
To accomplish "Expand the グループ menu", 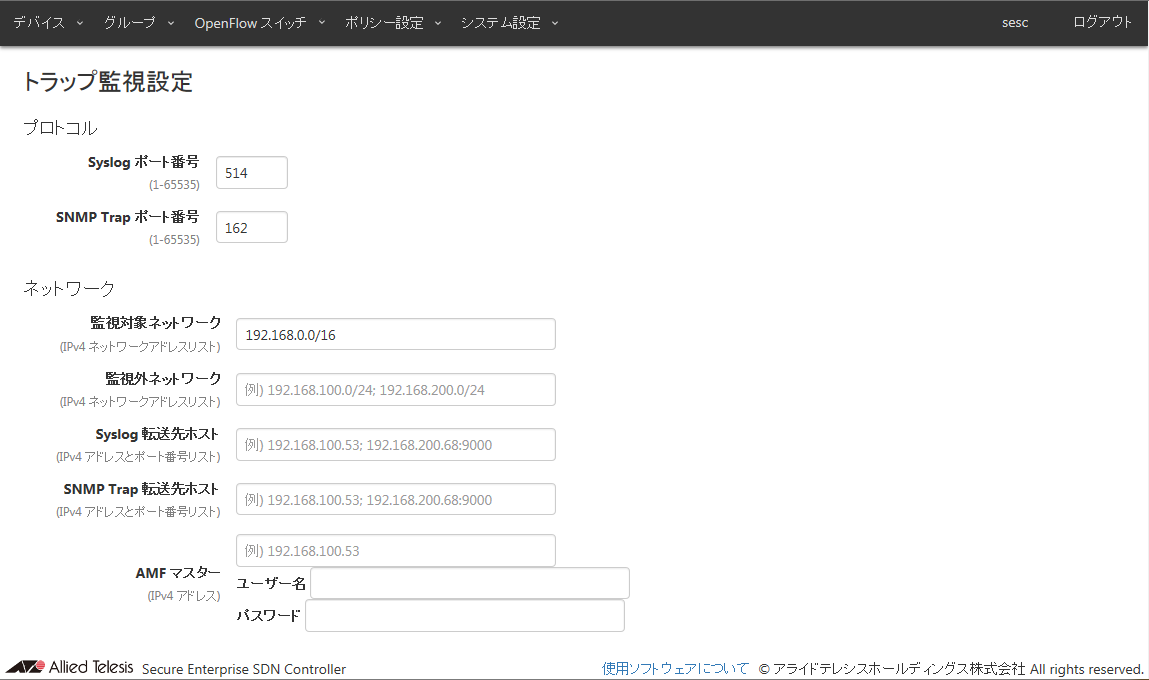I will [138, 23].
